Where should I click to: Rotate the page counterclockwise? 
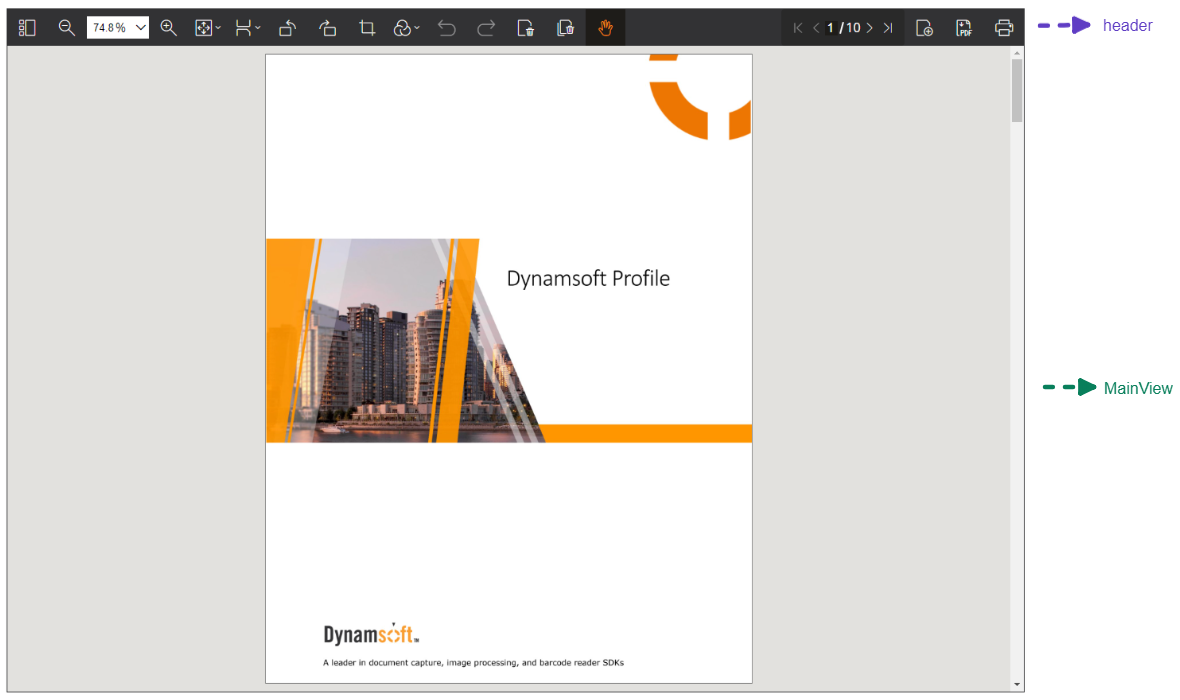click(x=287, y=28)
